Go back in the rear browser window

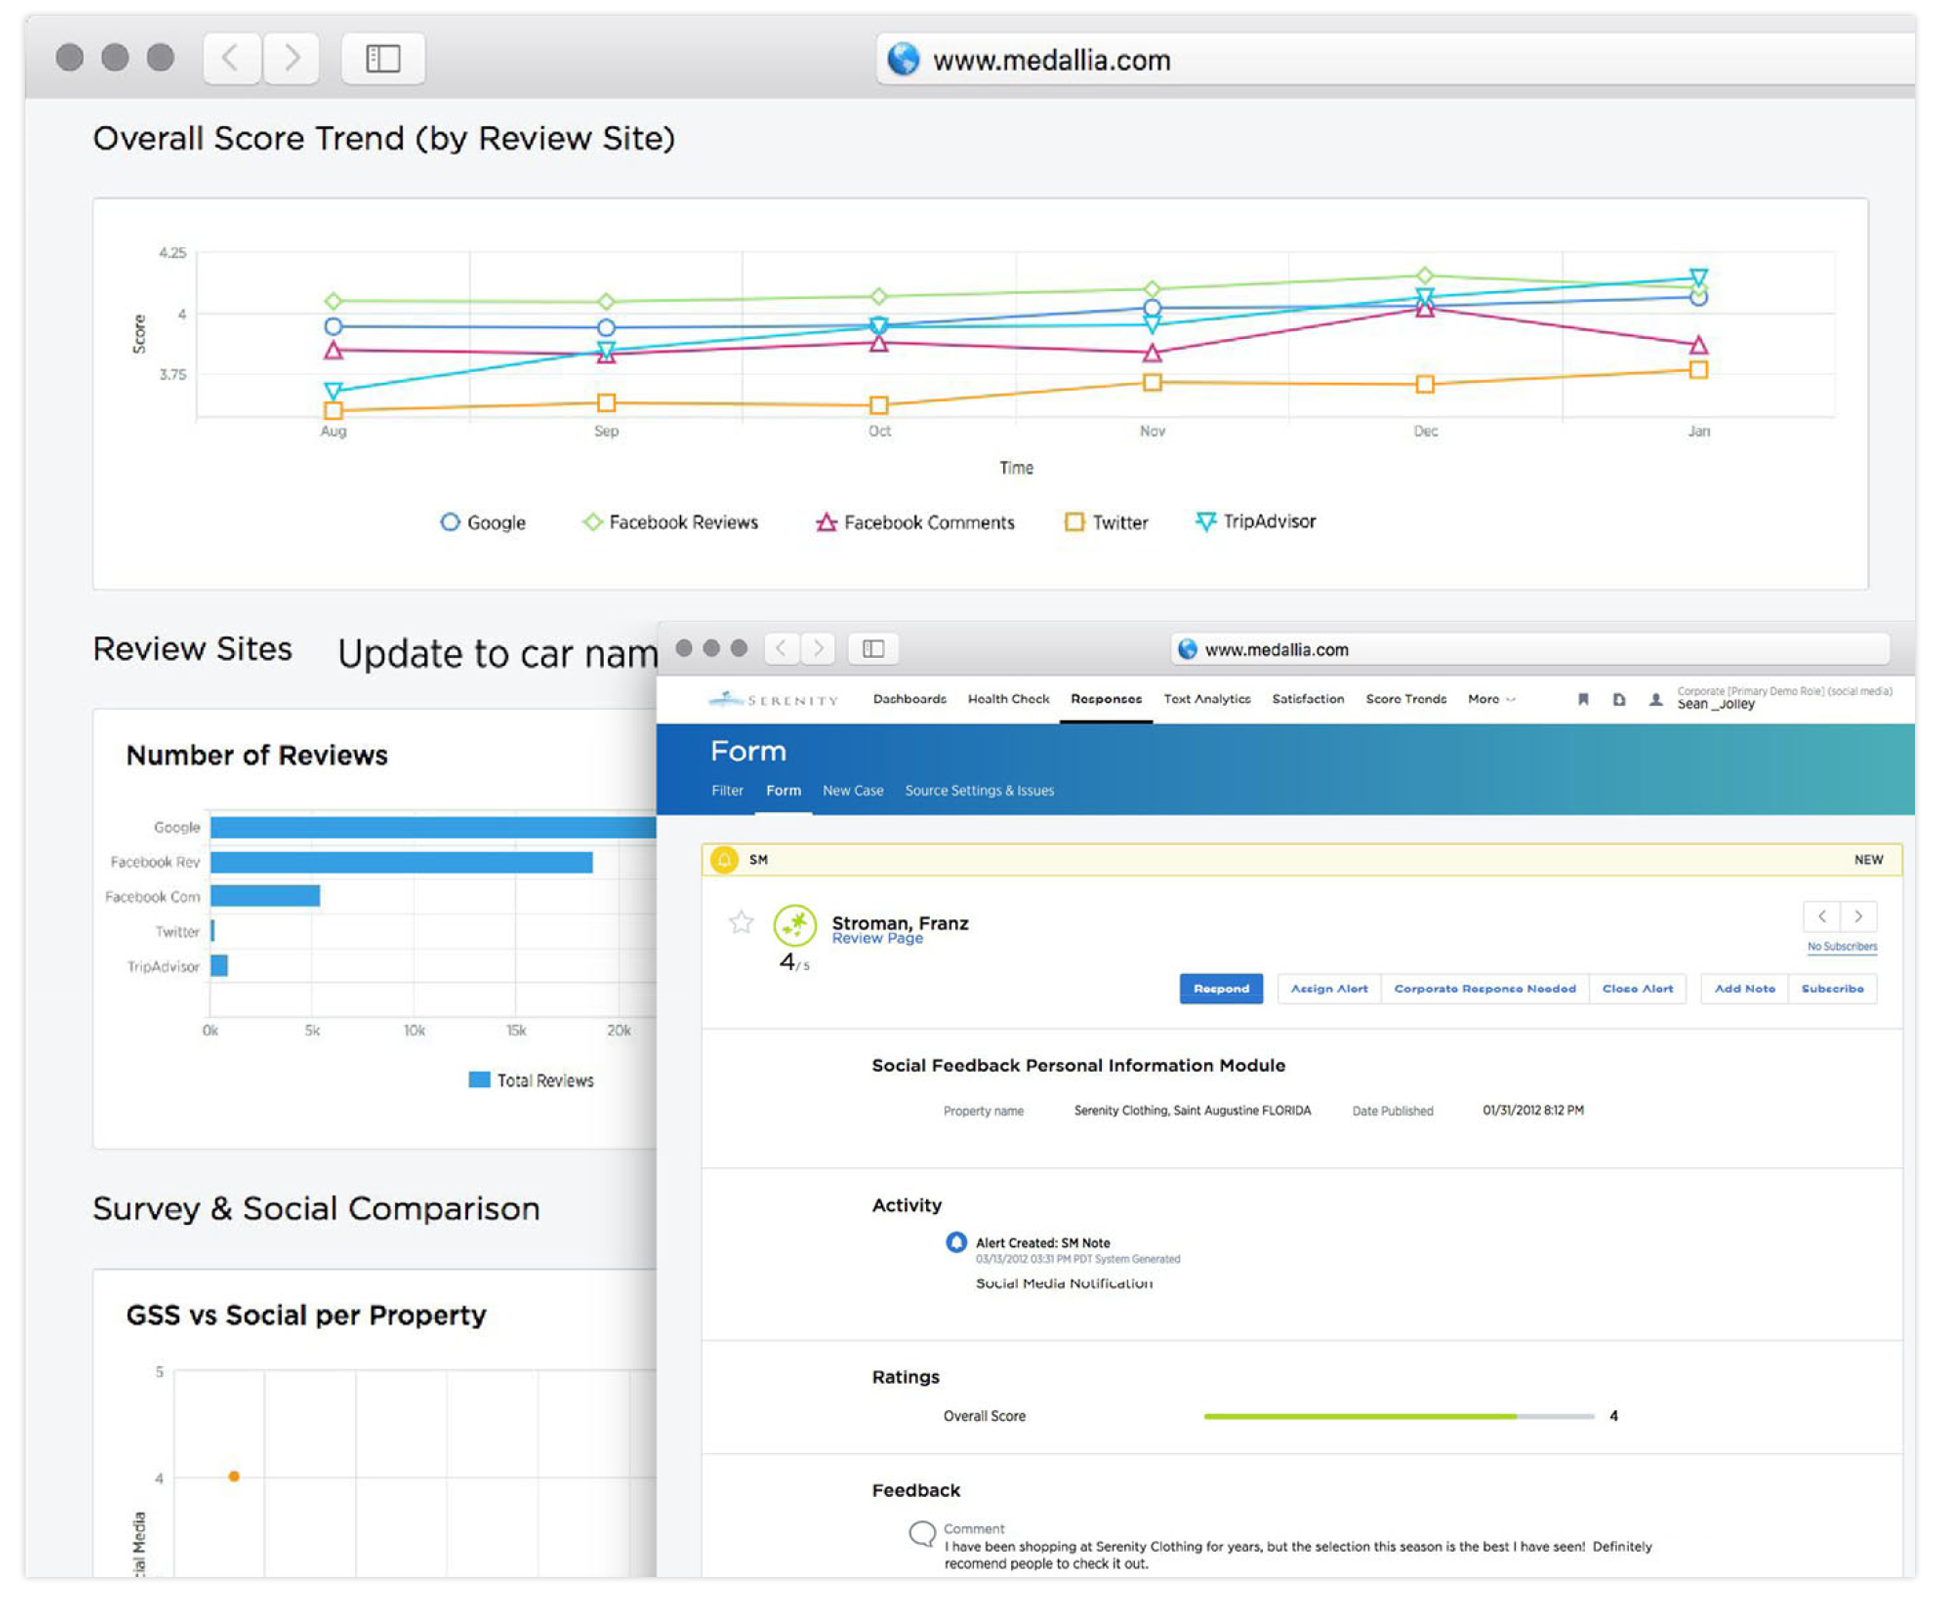click(232, 58)
